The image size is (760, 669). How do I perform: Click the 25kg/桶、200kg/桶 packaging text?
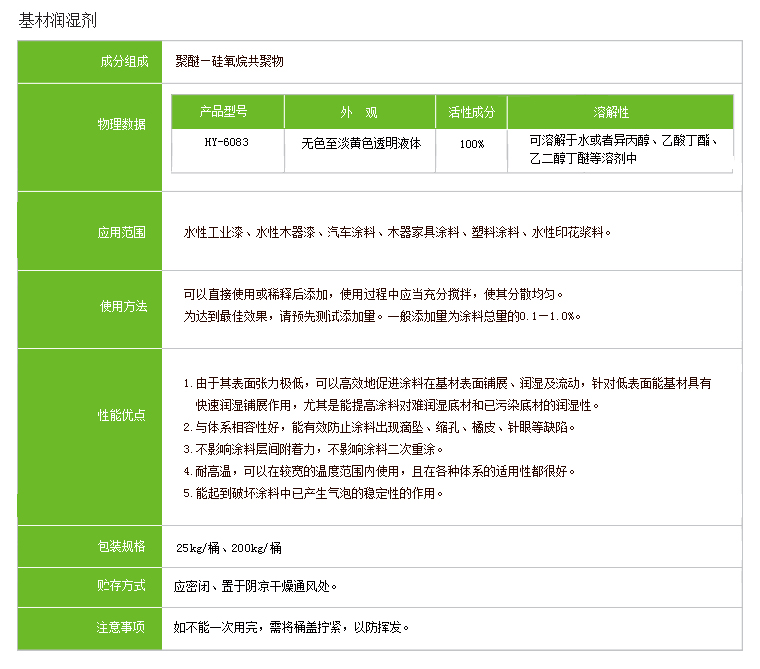(229, 547)
